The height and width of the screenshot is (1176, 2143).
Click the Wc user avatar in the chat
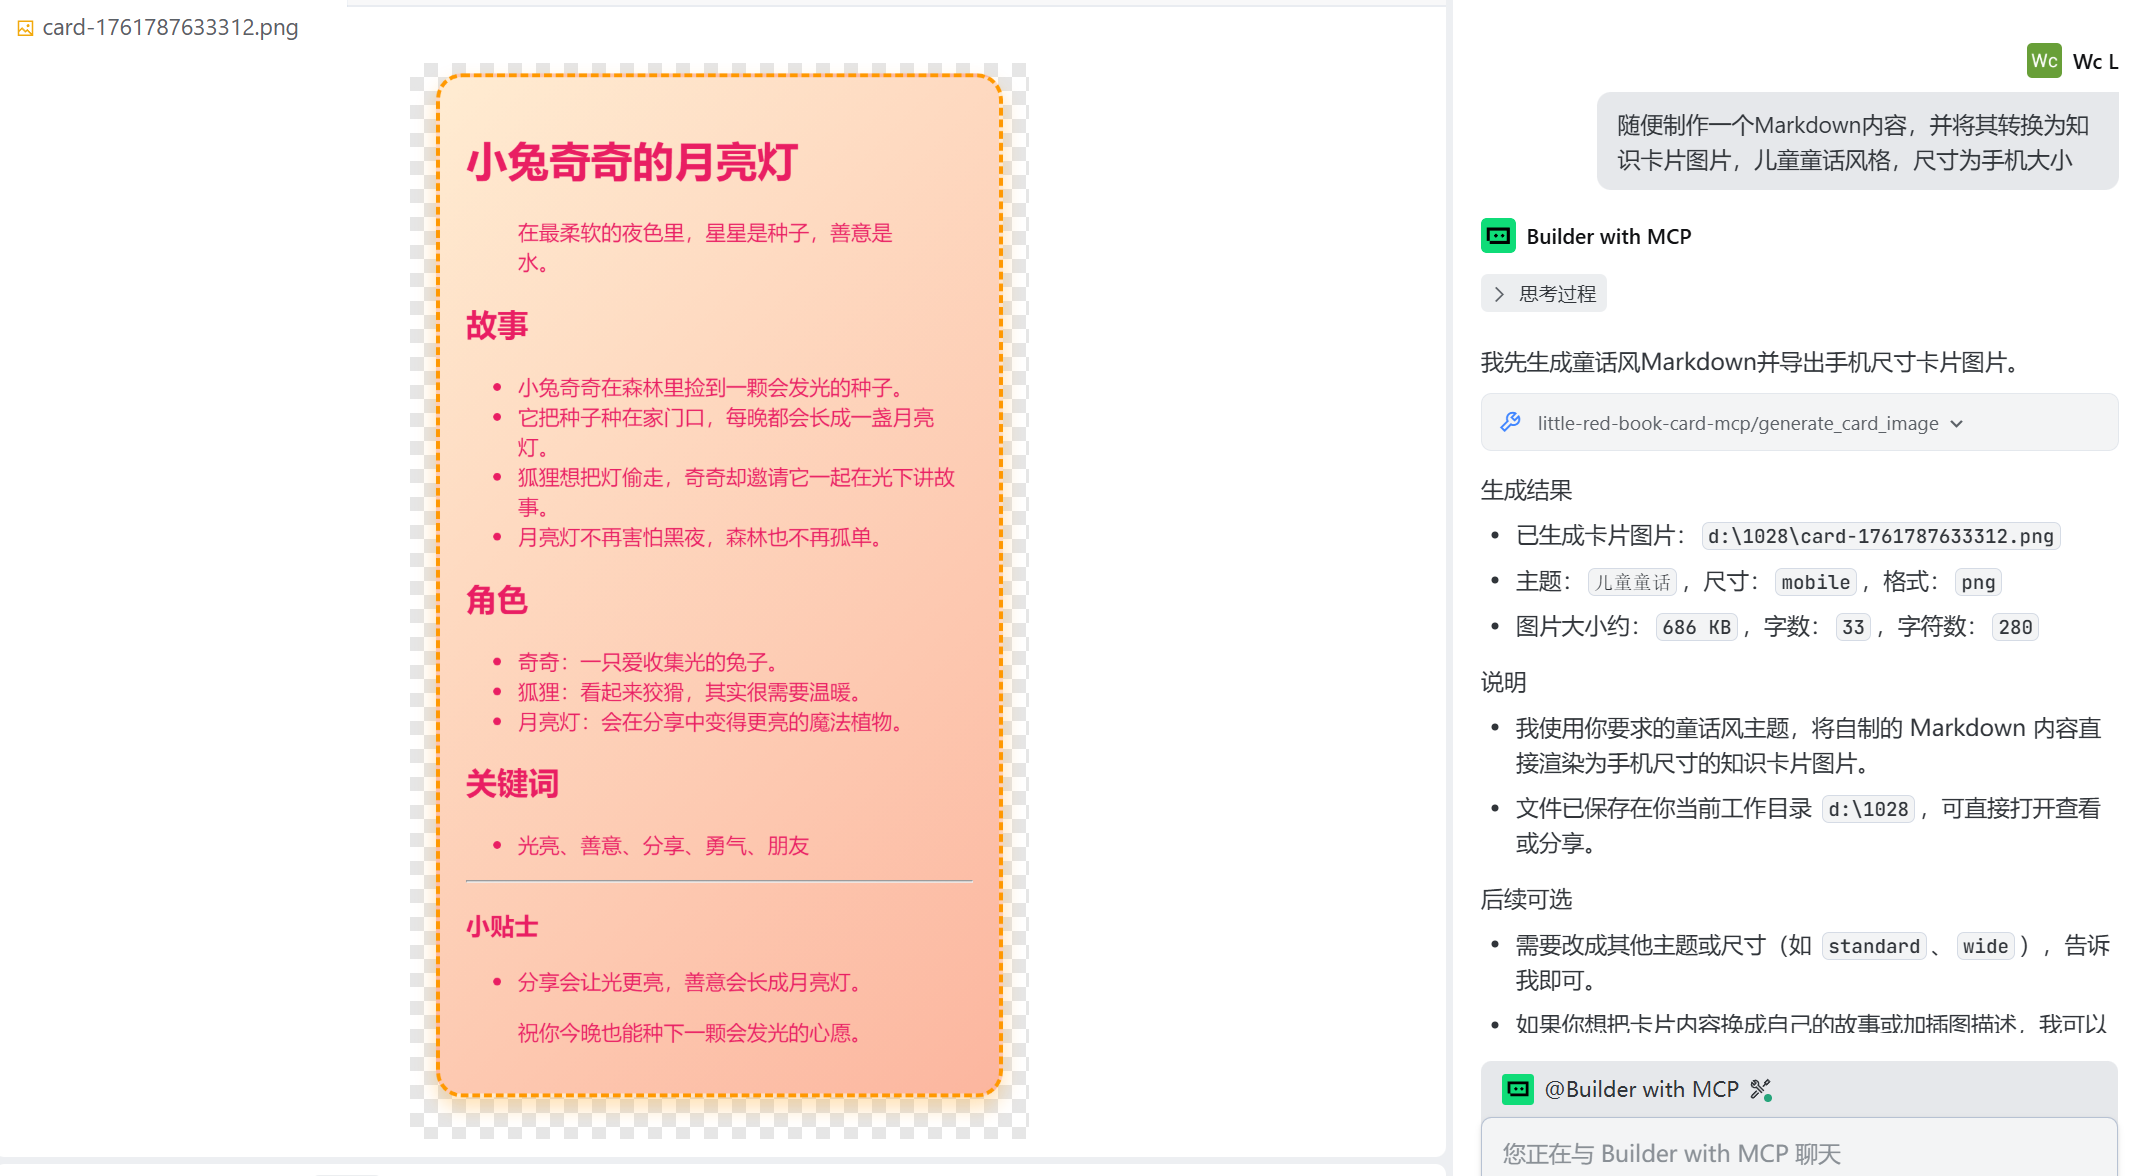click(2044, 60)
